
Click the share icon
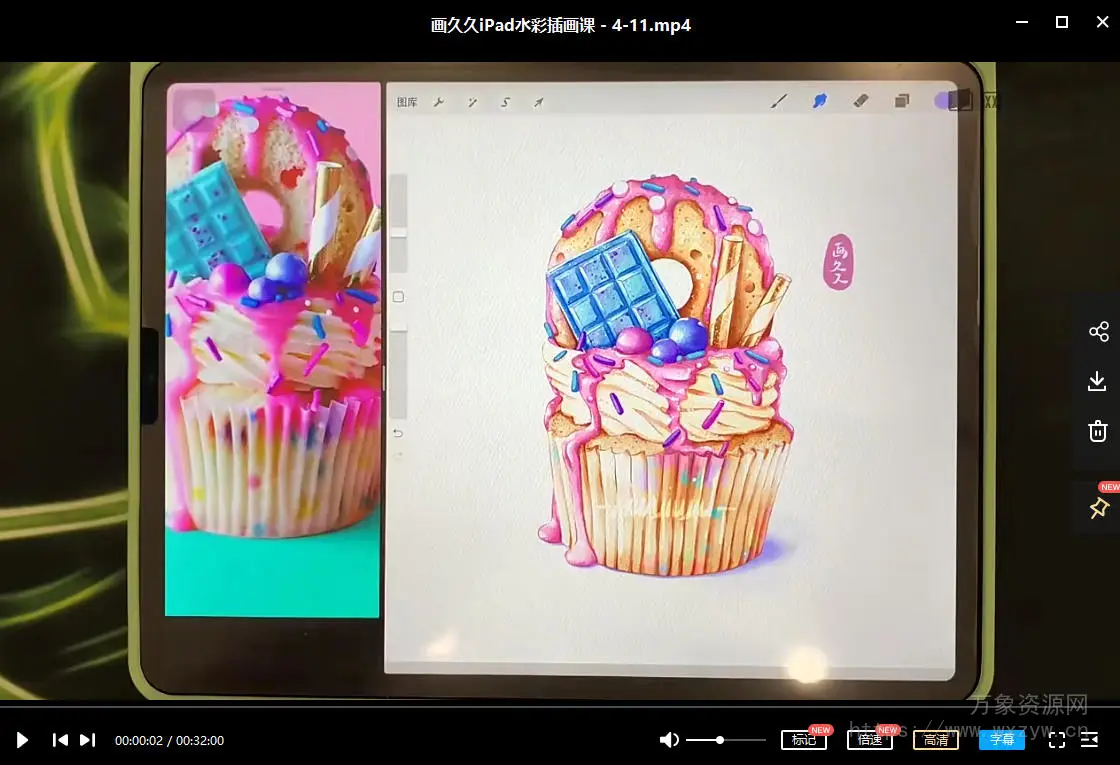pyautogui.click(x=1098, y=332)
